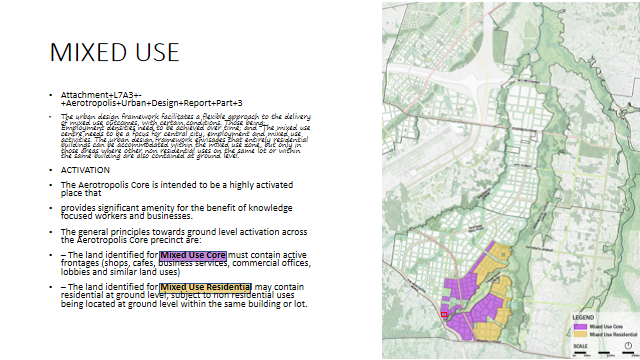Click the SCALE label in the legend
640x360 pixels.
(580, 346)
